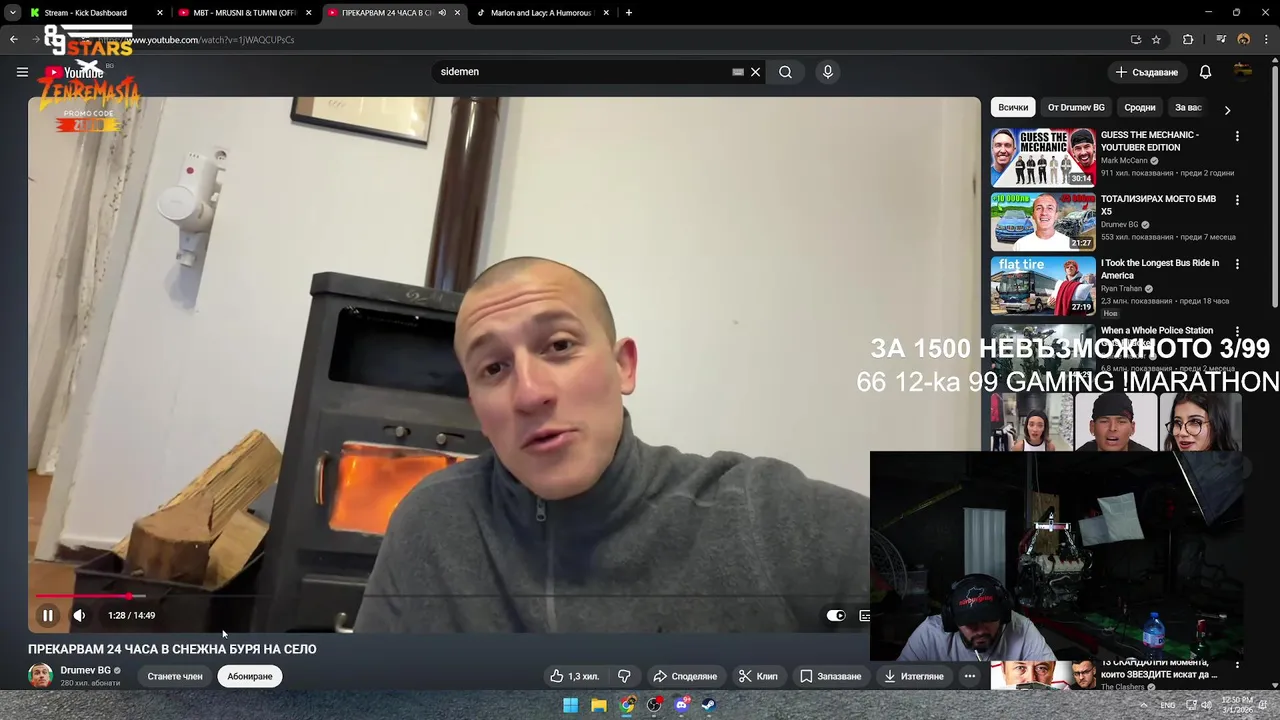Start voice search with the microphone

(827, 72)
